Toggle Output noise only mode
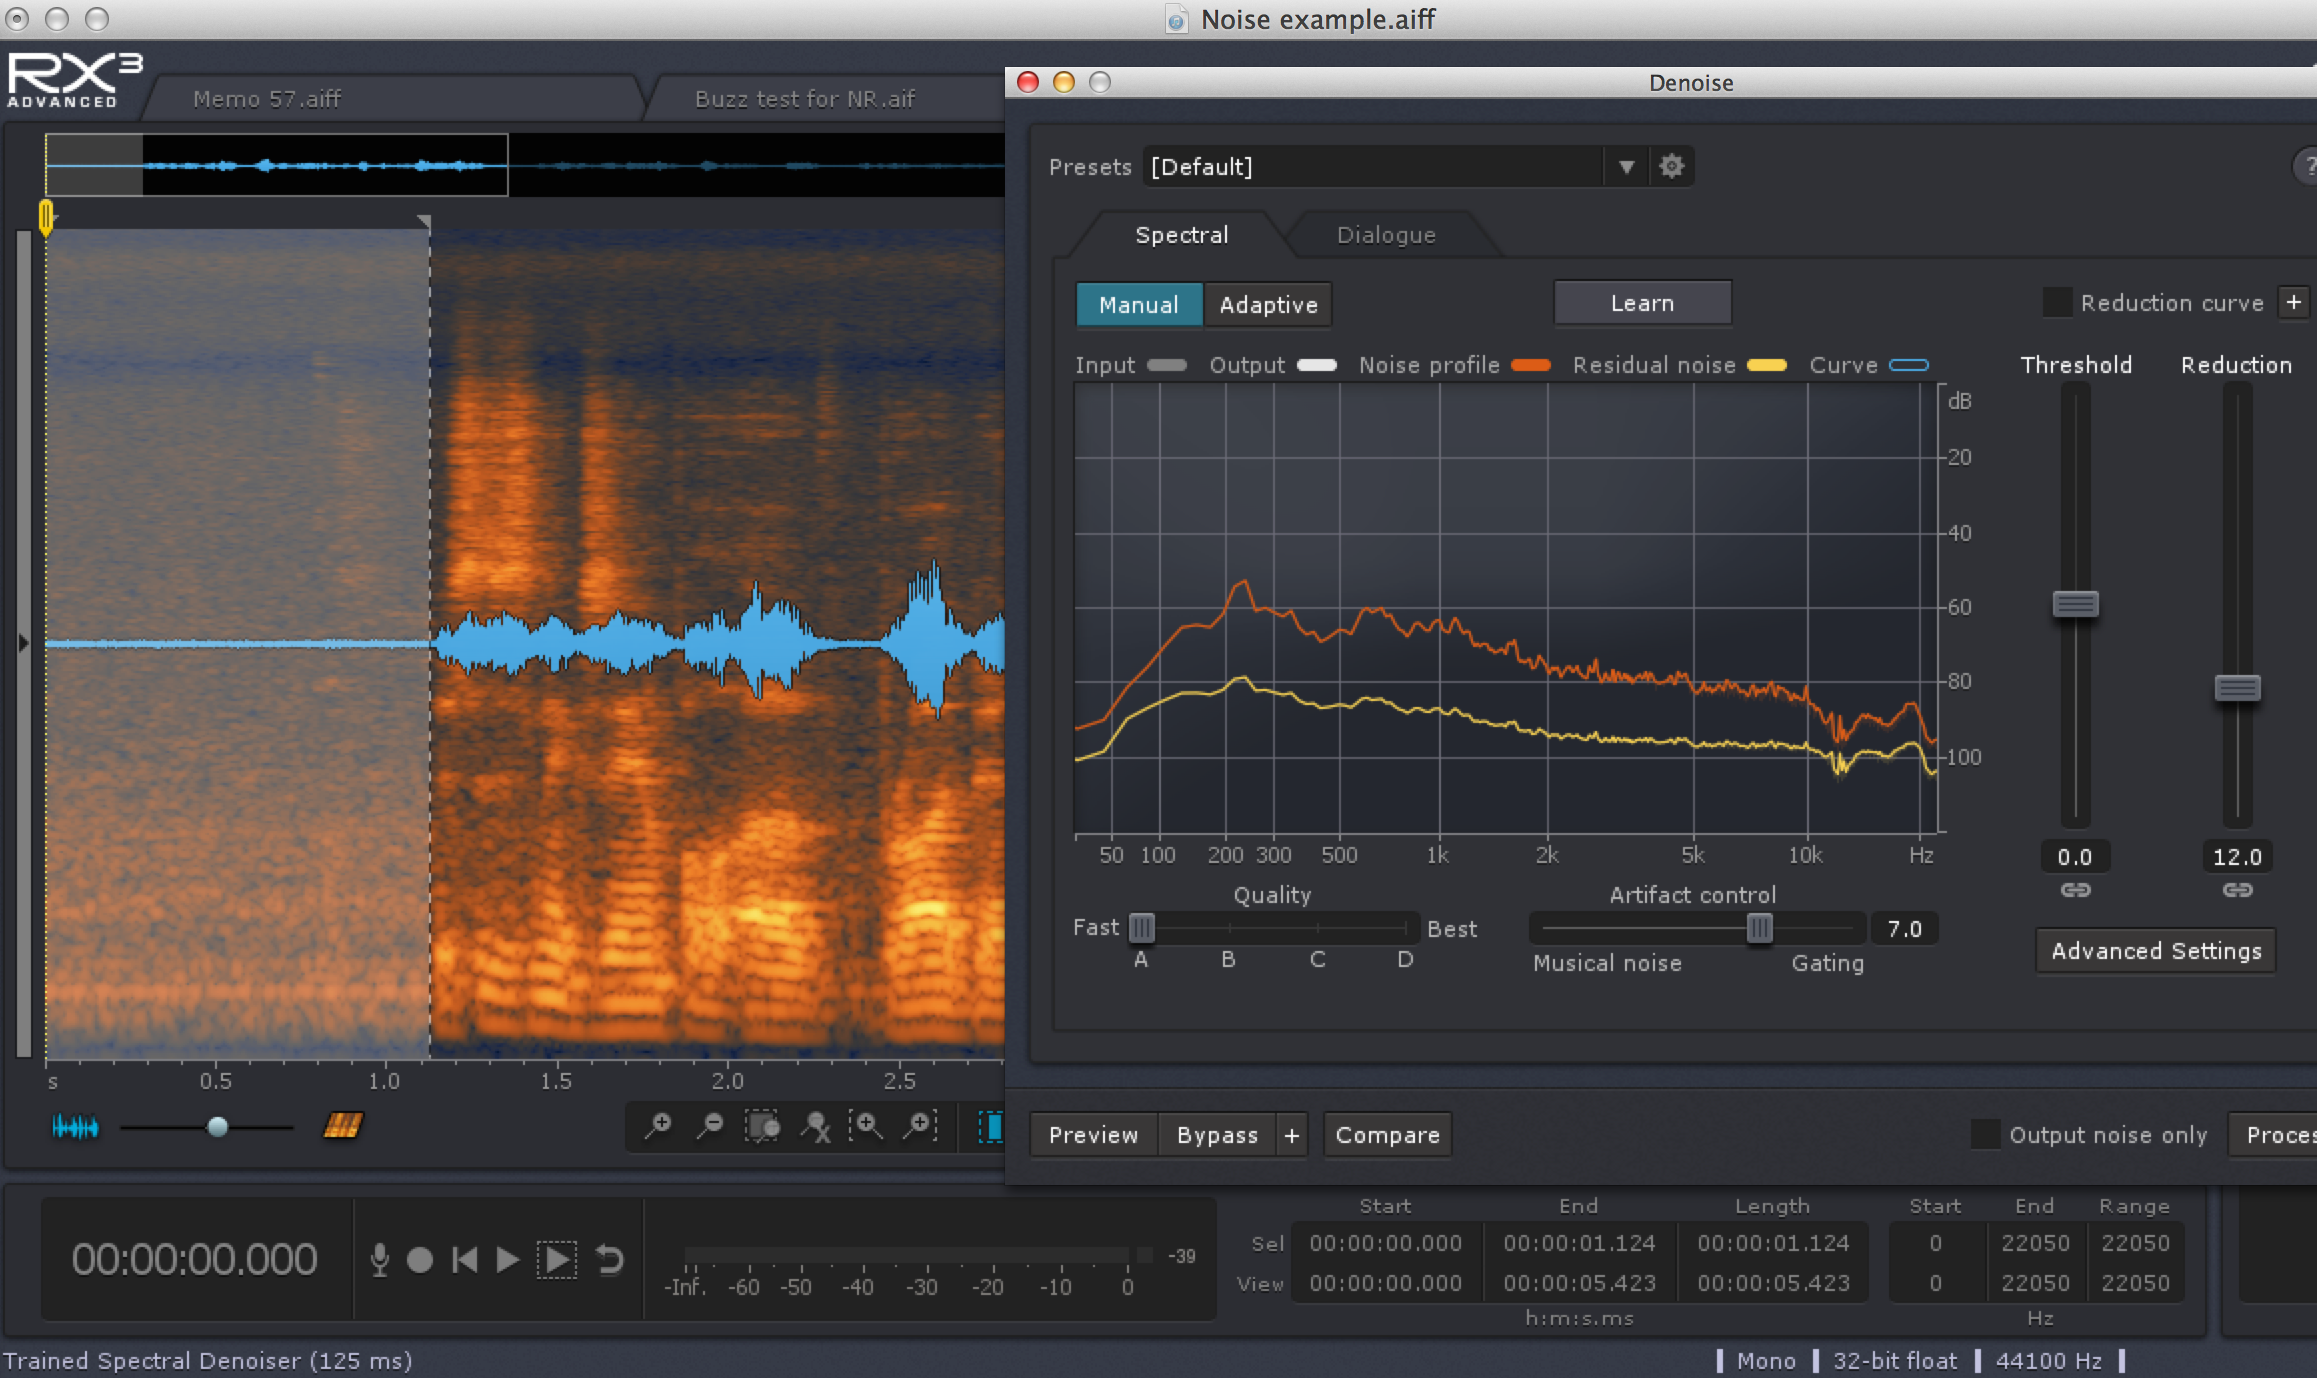Image resolution: width=2317 pixels, height=1378 pixels. 1984,1135
